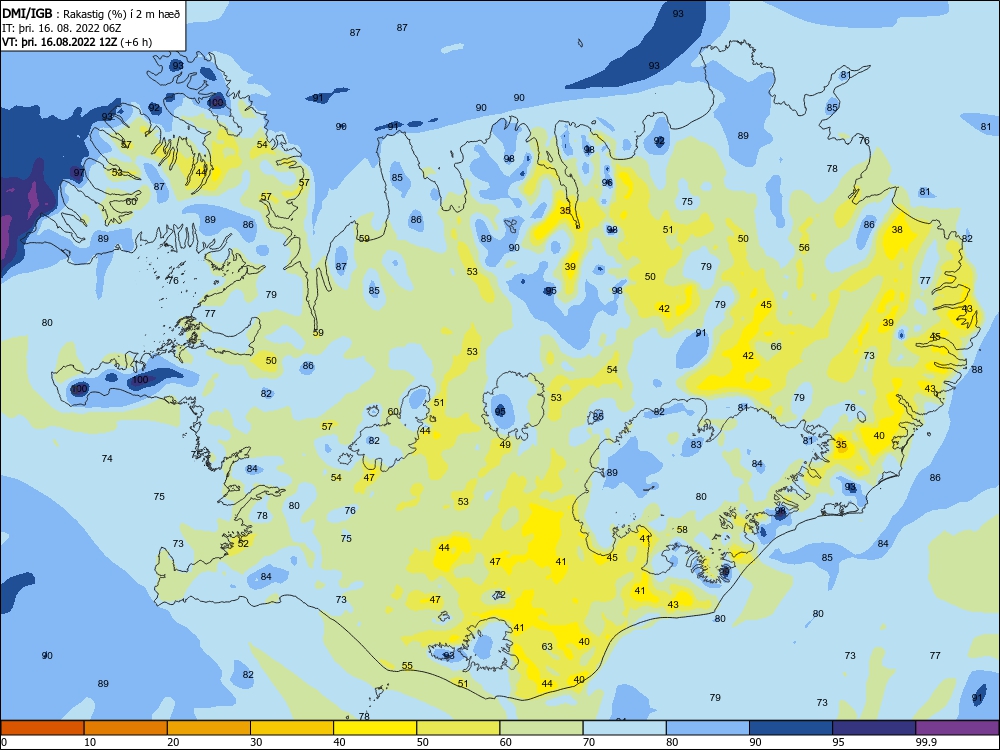Pick the light blue 70–80 legend swatch
1000x750 pixels.
pos(624,728)
